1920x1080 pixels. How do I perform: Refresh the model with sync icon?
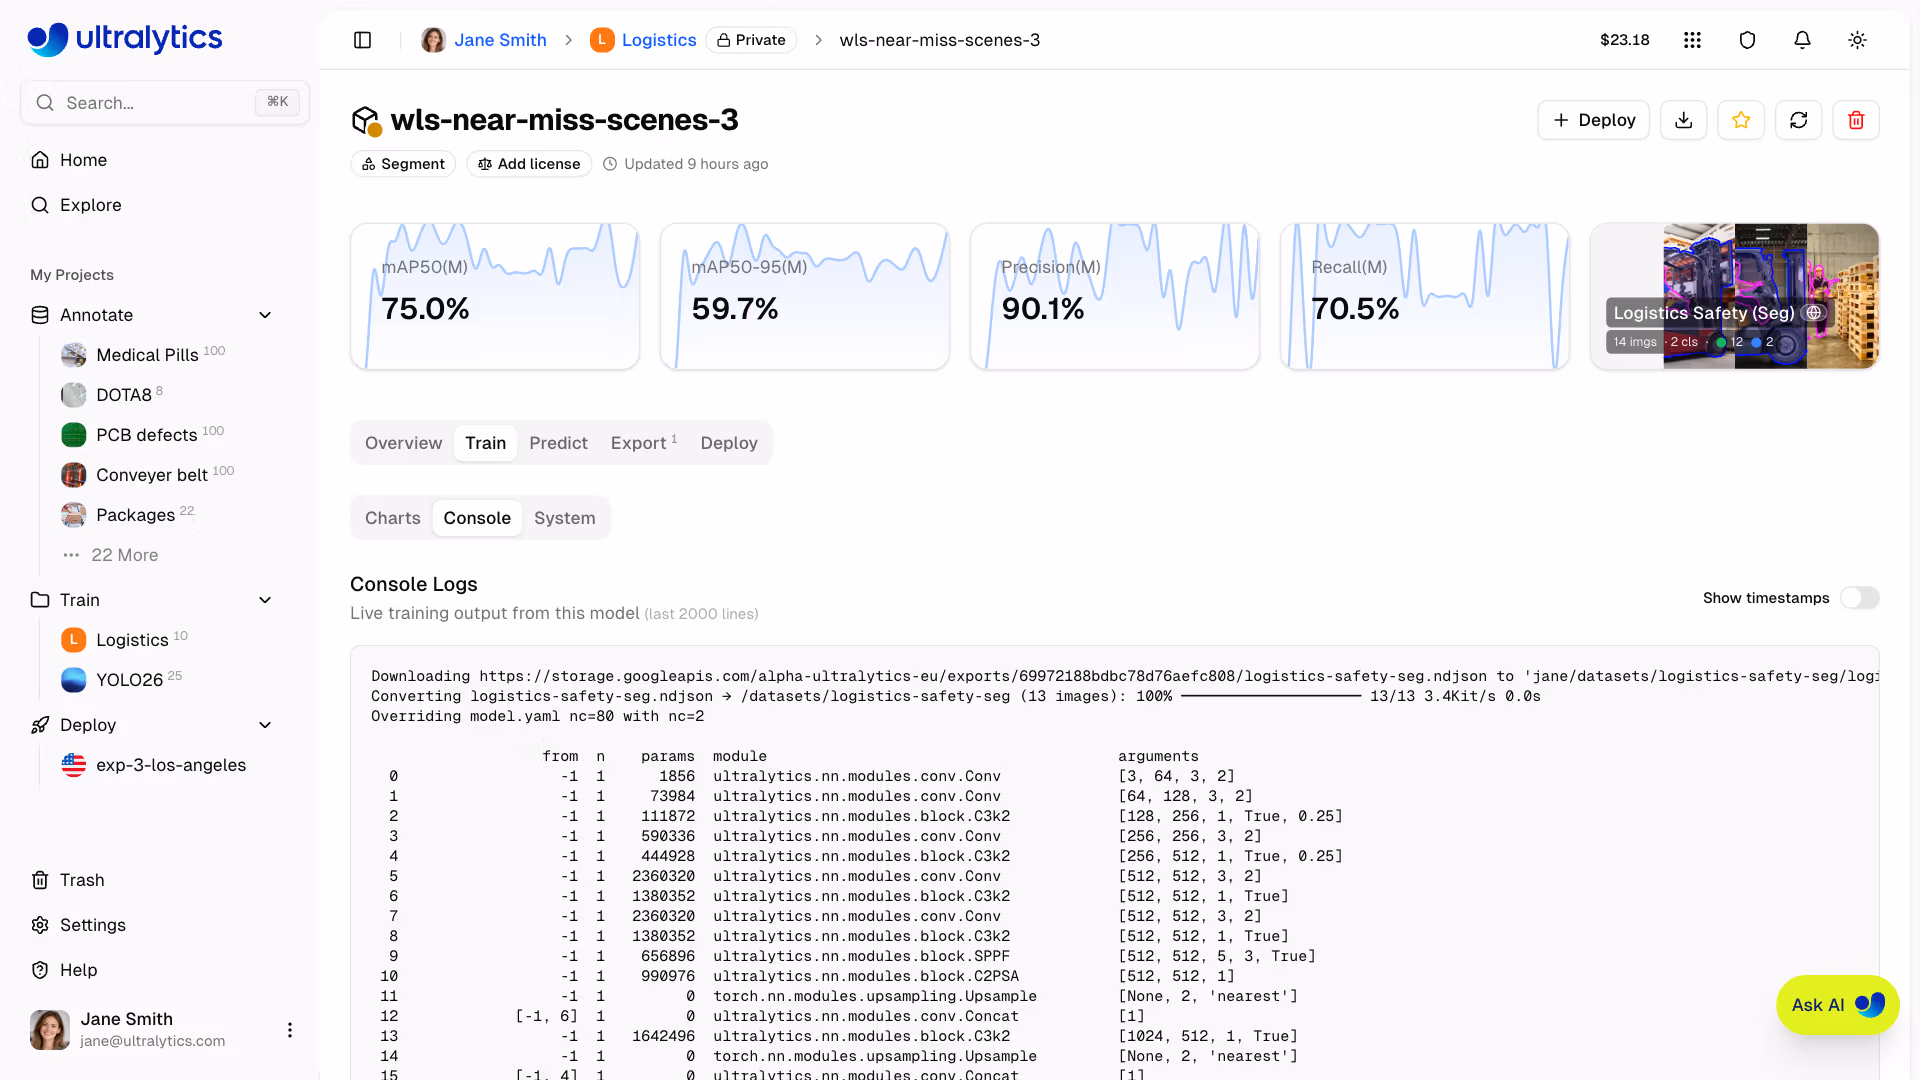1799,120
